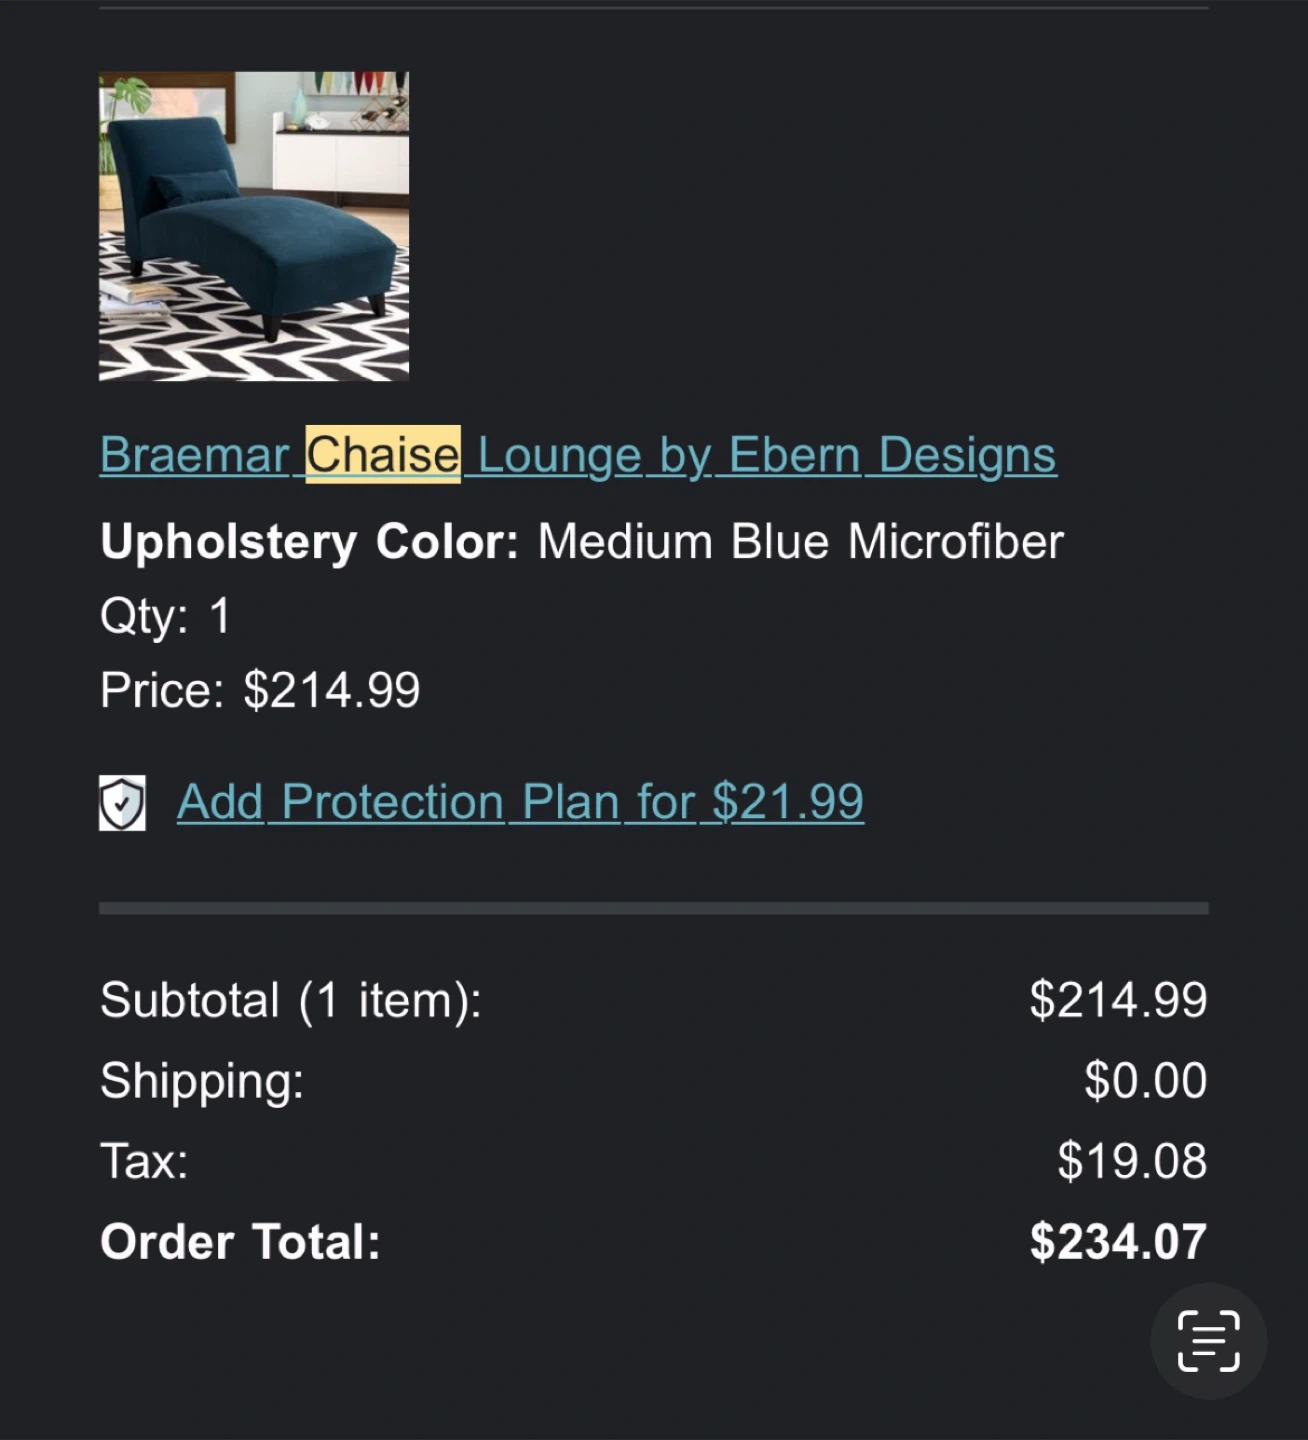
Task: Open the blue chaise lounge product image
Action: (254, 226)
